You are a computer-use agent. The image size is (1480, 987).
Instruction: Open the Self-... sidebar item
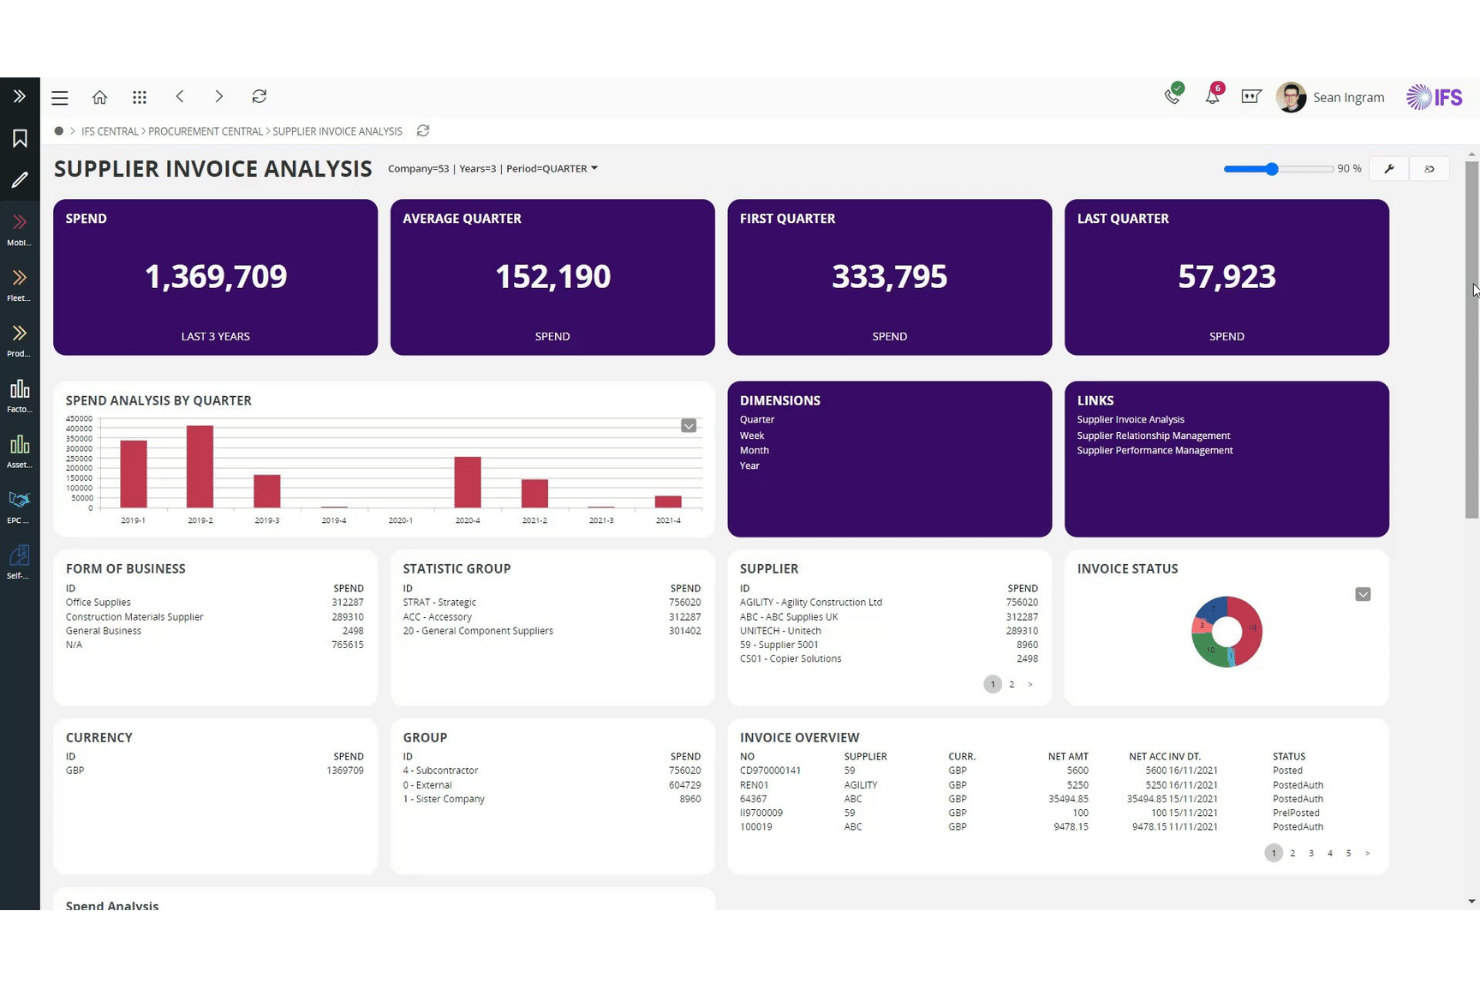click(x=19, y=561)
